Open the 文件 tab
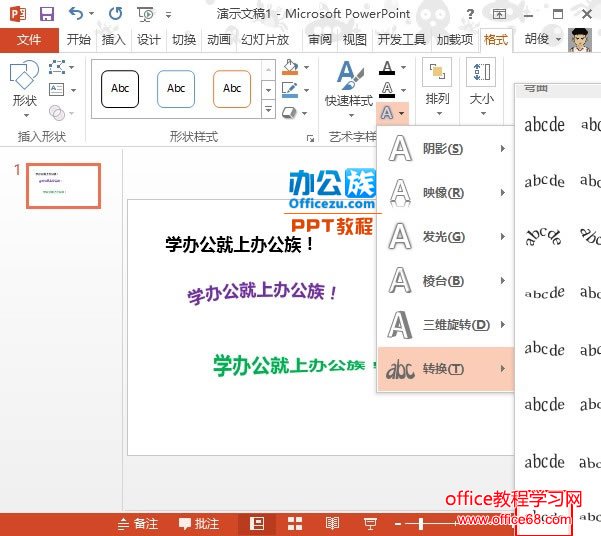Viewport: 601px width, 536px height. click(29, 39)
